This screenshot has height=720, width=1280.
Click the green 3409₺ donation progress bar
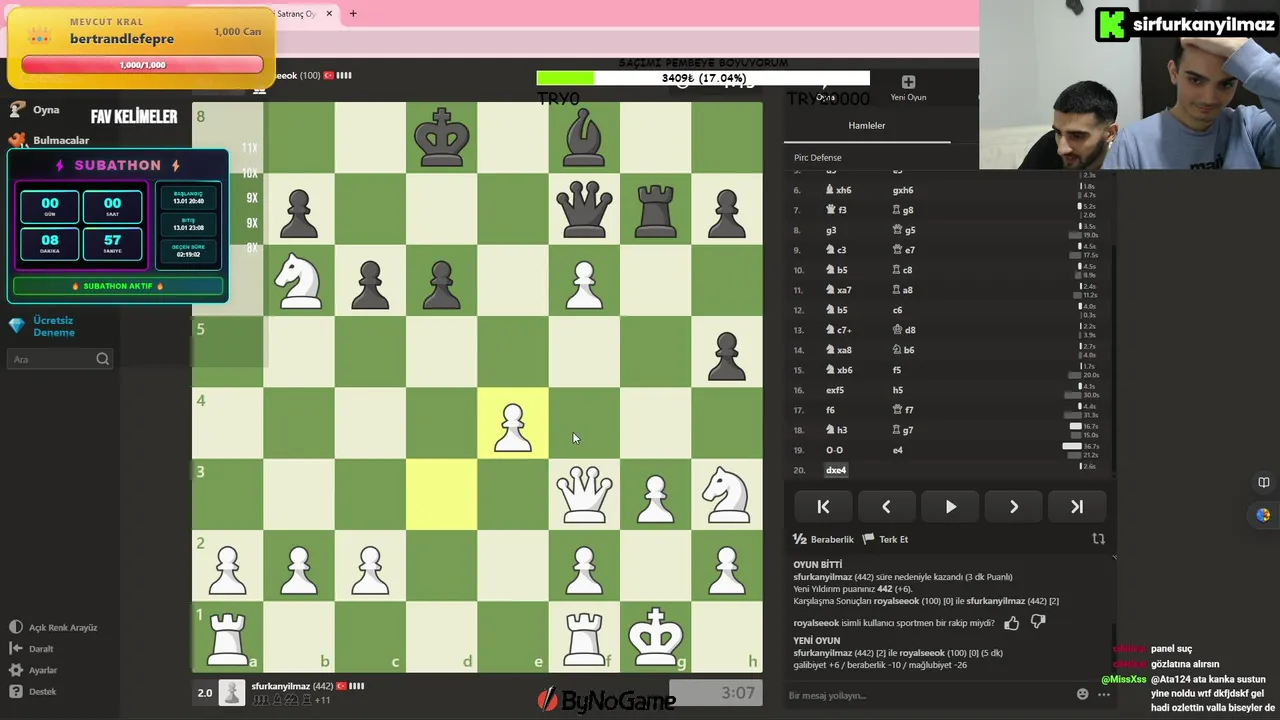703,78
